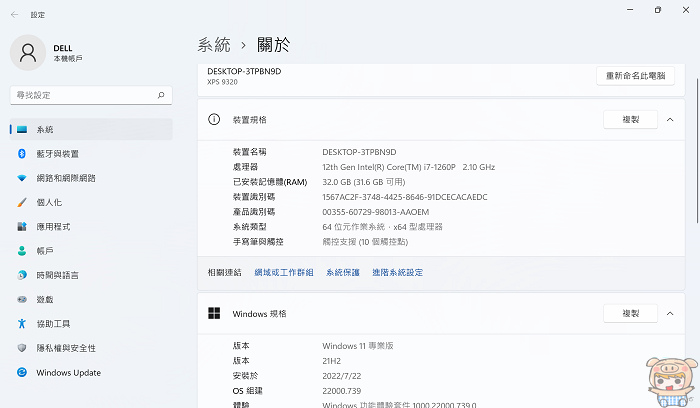Click the vertical scrollbar on the right
Image resolution: width=700 pixels, height=408 pixels.
(x=697, y=150)
